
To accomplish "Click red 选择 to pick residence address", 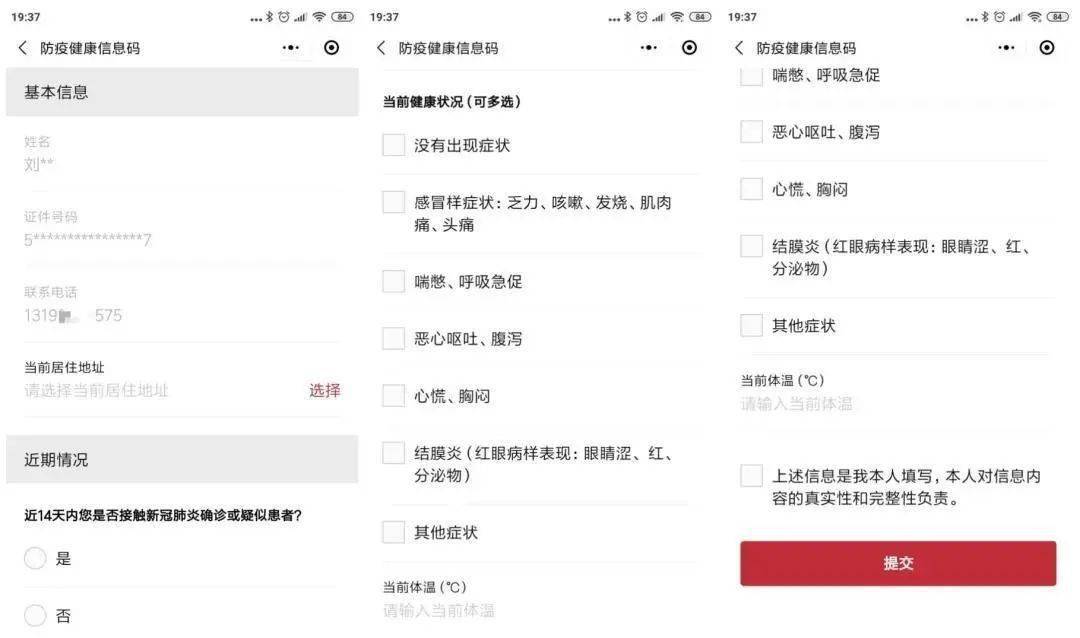I will pos(324,391).
